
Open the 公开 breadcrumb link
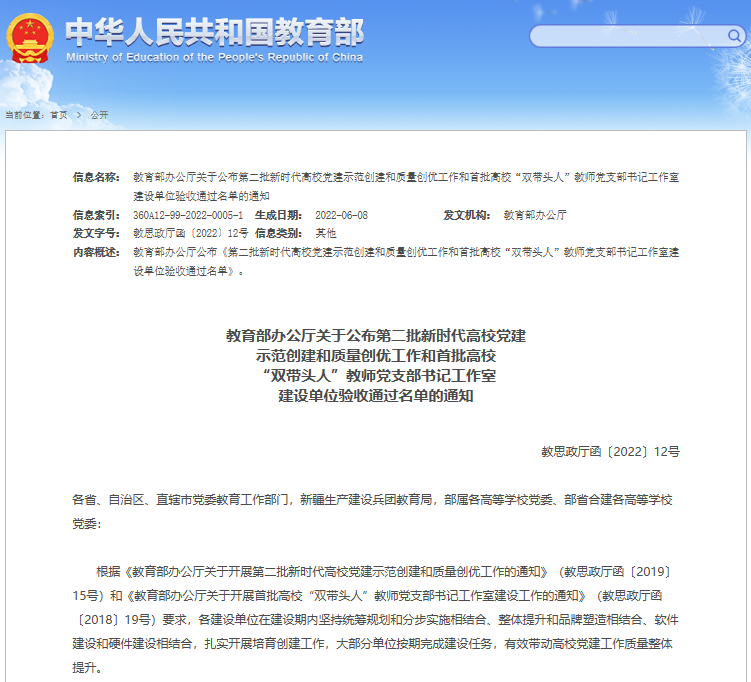point(99,115)
